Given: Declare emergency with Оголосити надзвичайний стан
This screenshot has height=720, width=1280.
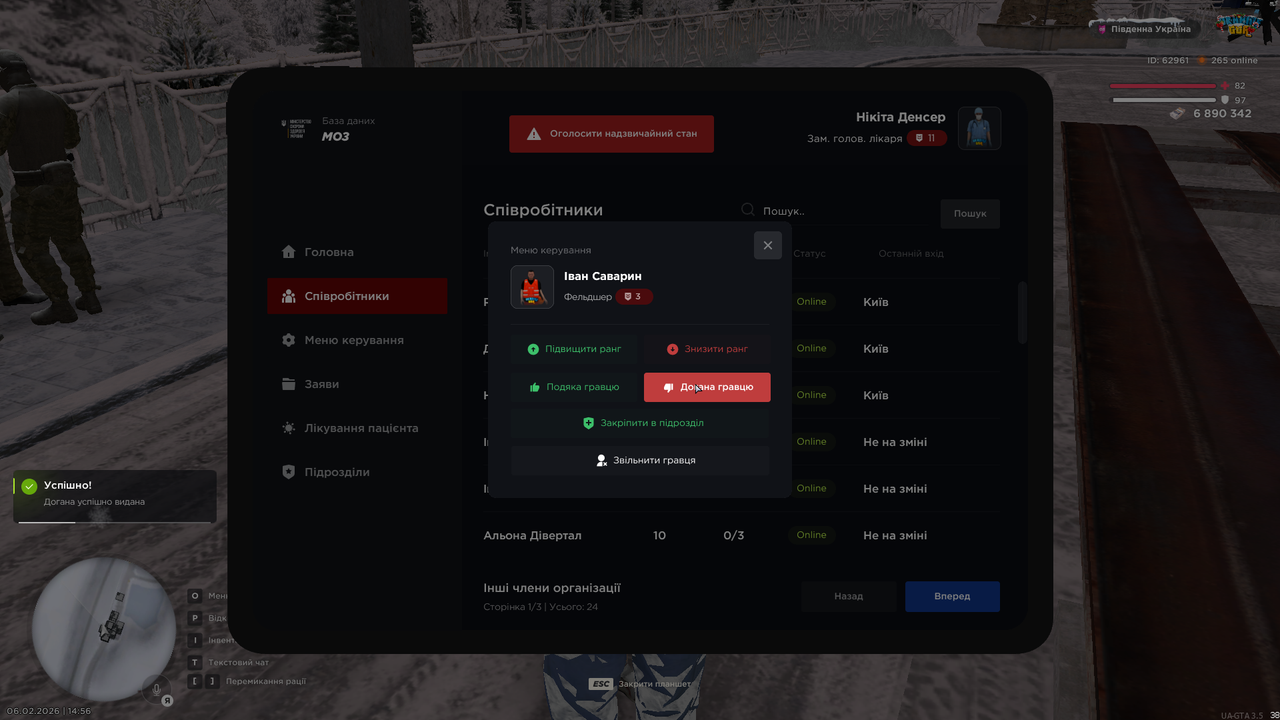Looking at the screenshot, I should point(611,134).
